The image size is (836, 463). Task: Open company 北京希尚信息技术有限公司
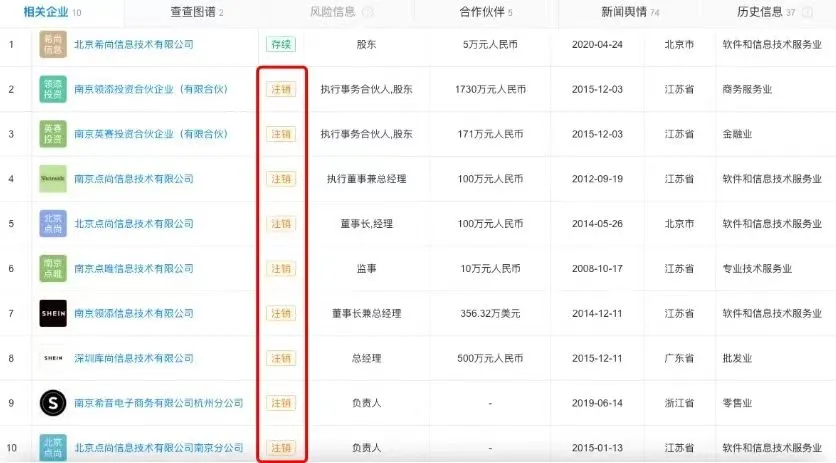[133, 44]
